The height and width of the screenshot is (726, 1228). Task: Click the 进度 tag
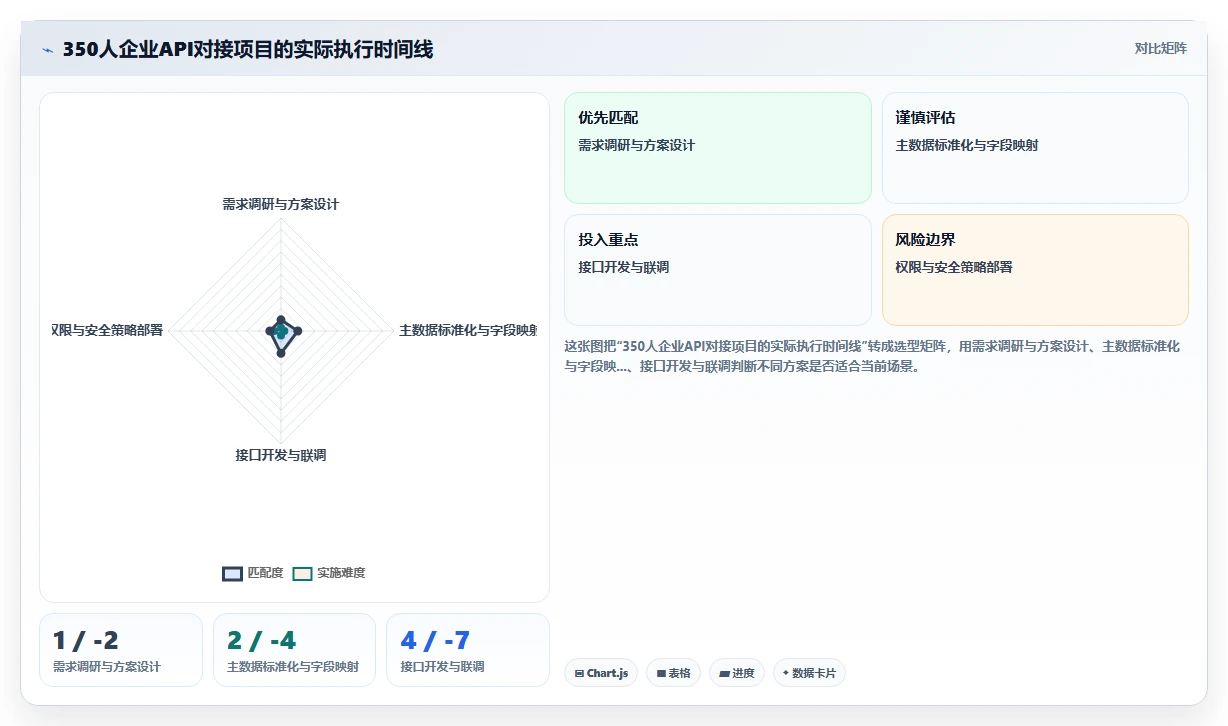737,673
